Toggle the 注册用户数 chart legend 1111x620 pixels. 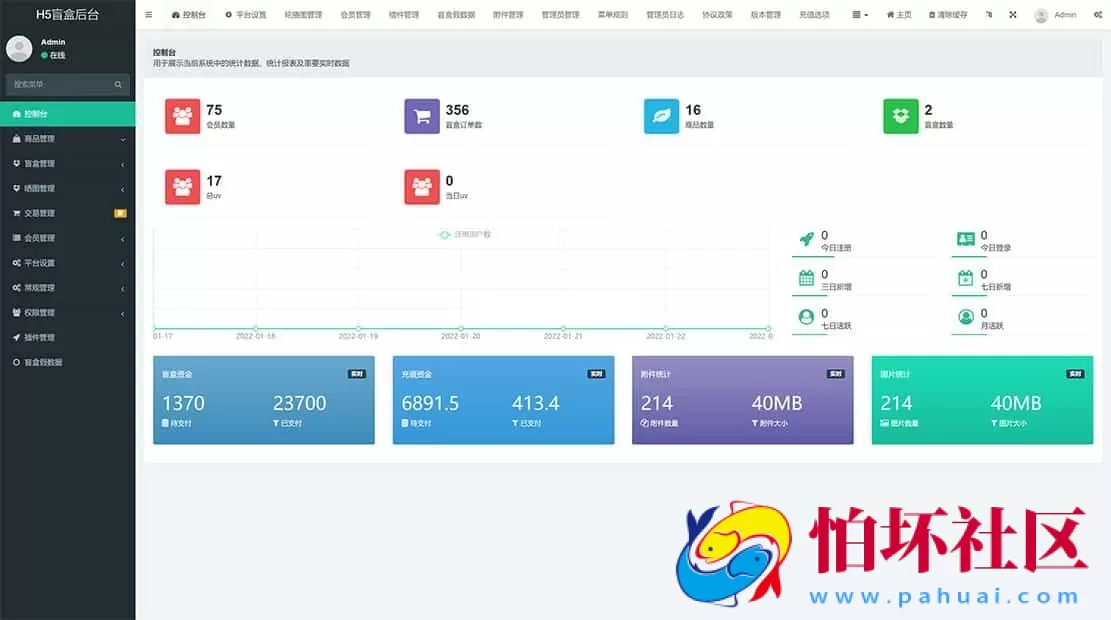tap(466, 233)
